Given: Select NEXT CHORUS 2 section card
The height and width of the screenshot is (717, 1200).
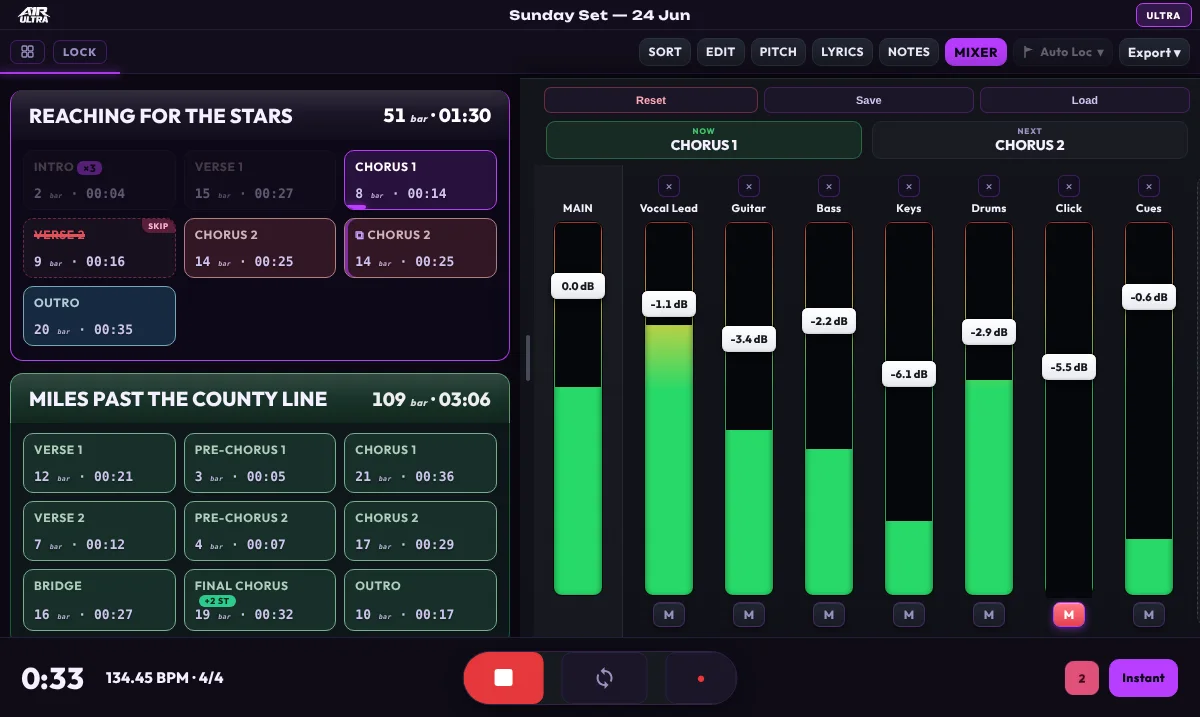Looking at the screenshot, I should (x=1030, y=140).
